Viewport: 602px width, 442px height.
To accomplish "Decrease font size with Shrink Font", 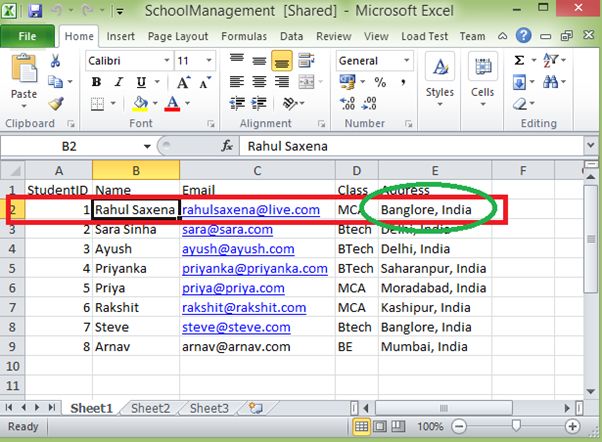I will [x=205, y=82].
